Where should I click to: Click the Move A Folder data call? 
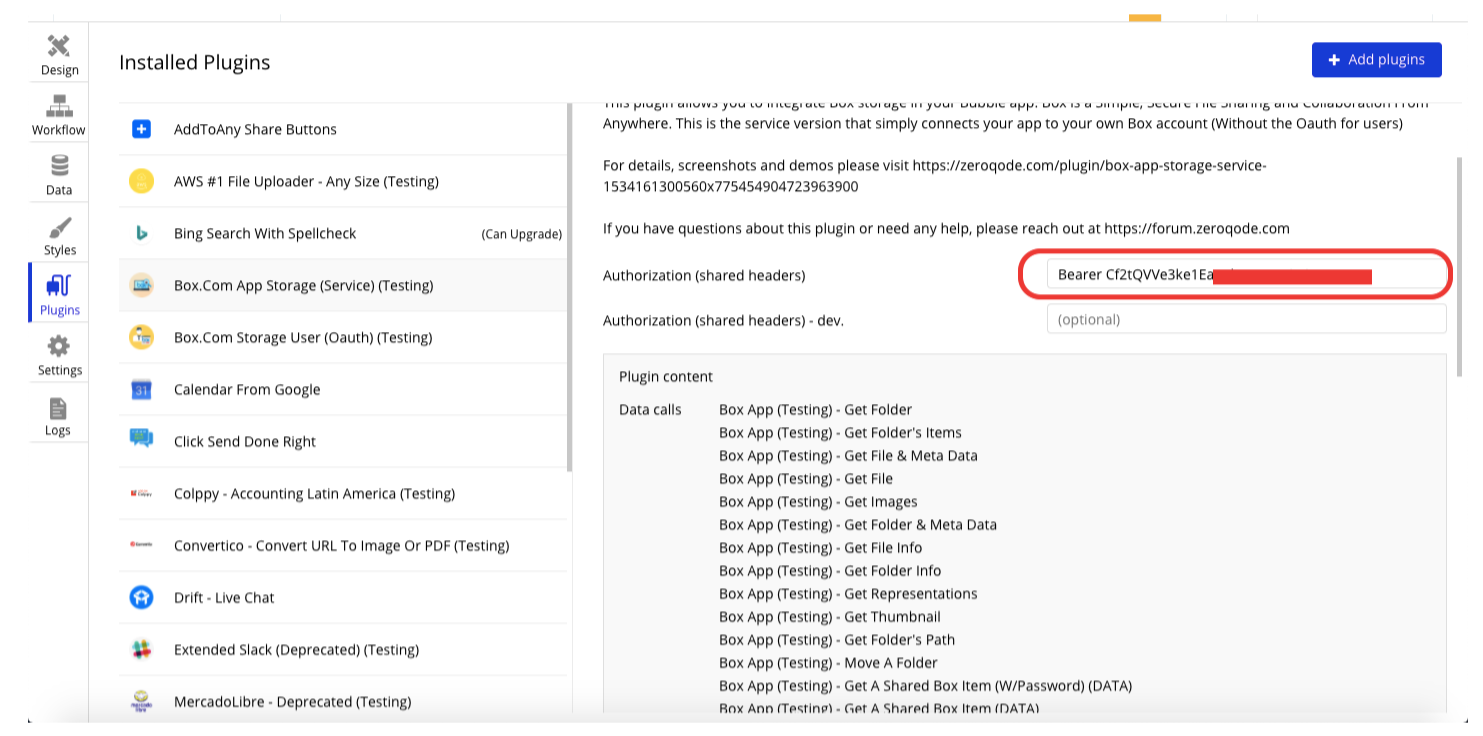click(x=828, y=662)
